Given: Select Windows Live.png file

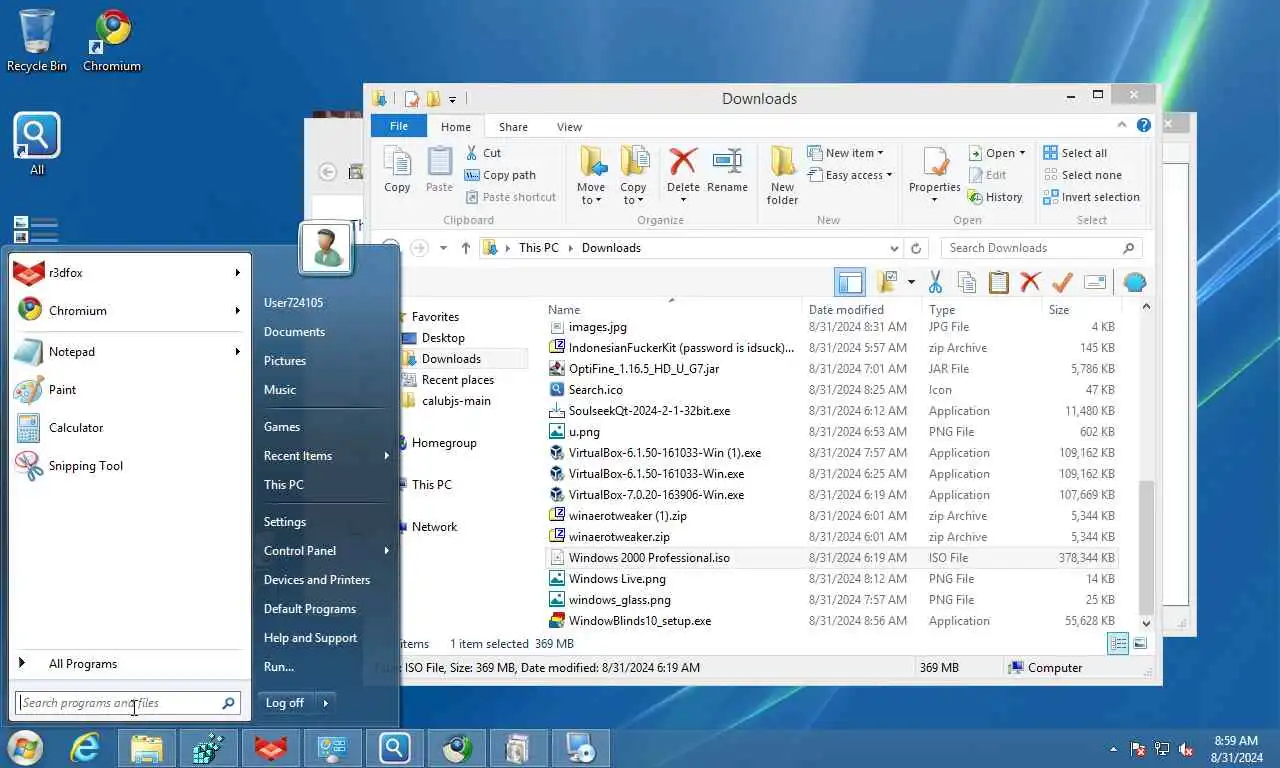Looking at the screenshot, I should [x=617, y=579].
